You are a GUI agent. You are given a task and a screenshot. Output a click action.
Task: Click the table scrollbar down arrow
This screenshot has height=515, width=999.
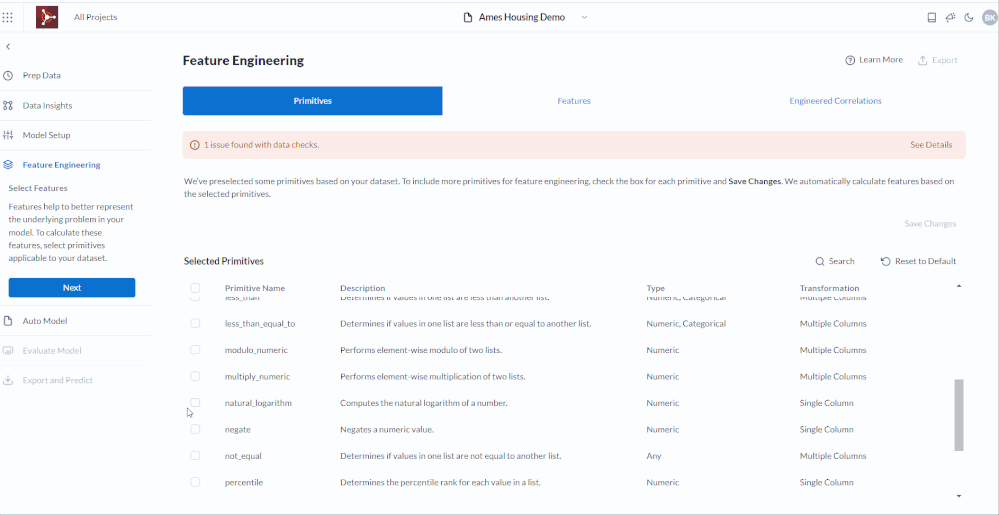[x=959, y=496]
